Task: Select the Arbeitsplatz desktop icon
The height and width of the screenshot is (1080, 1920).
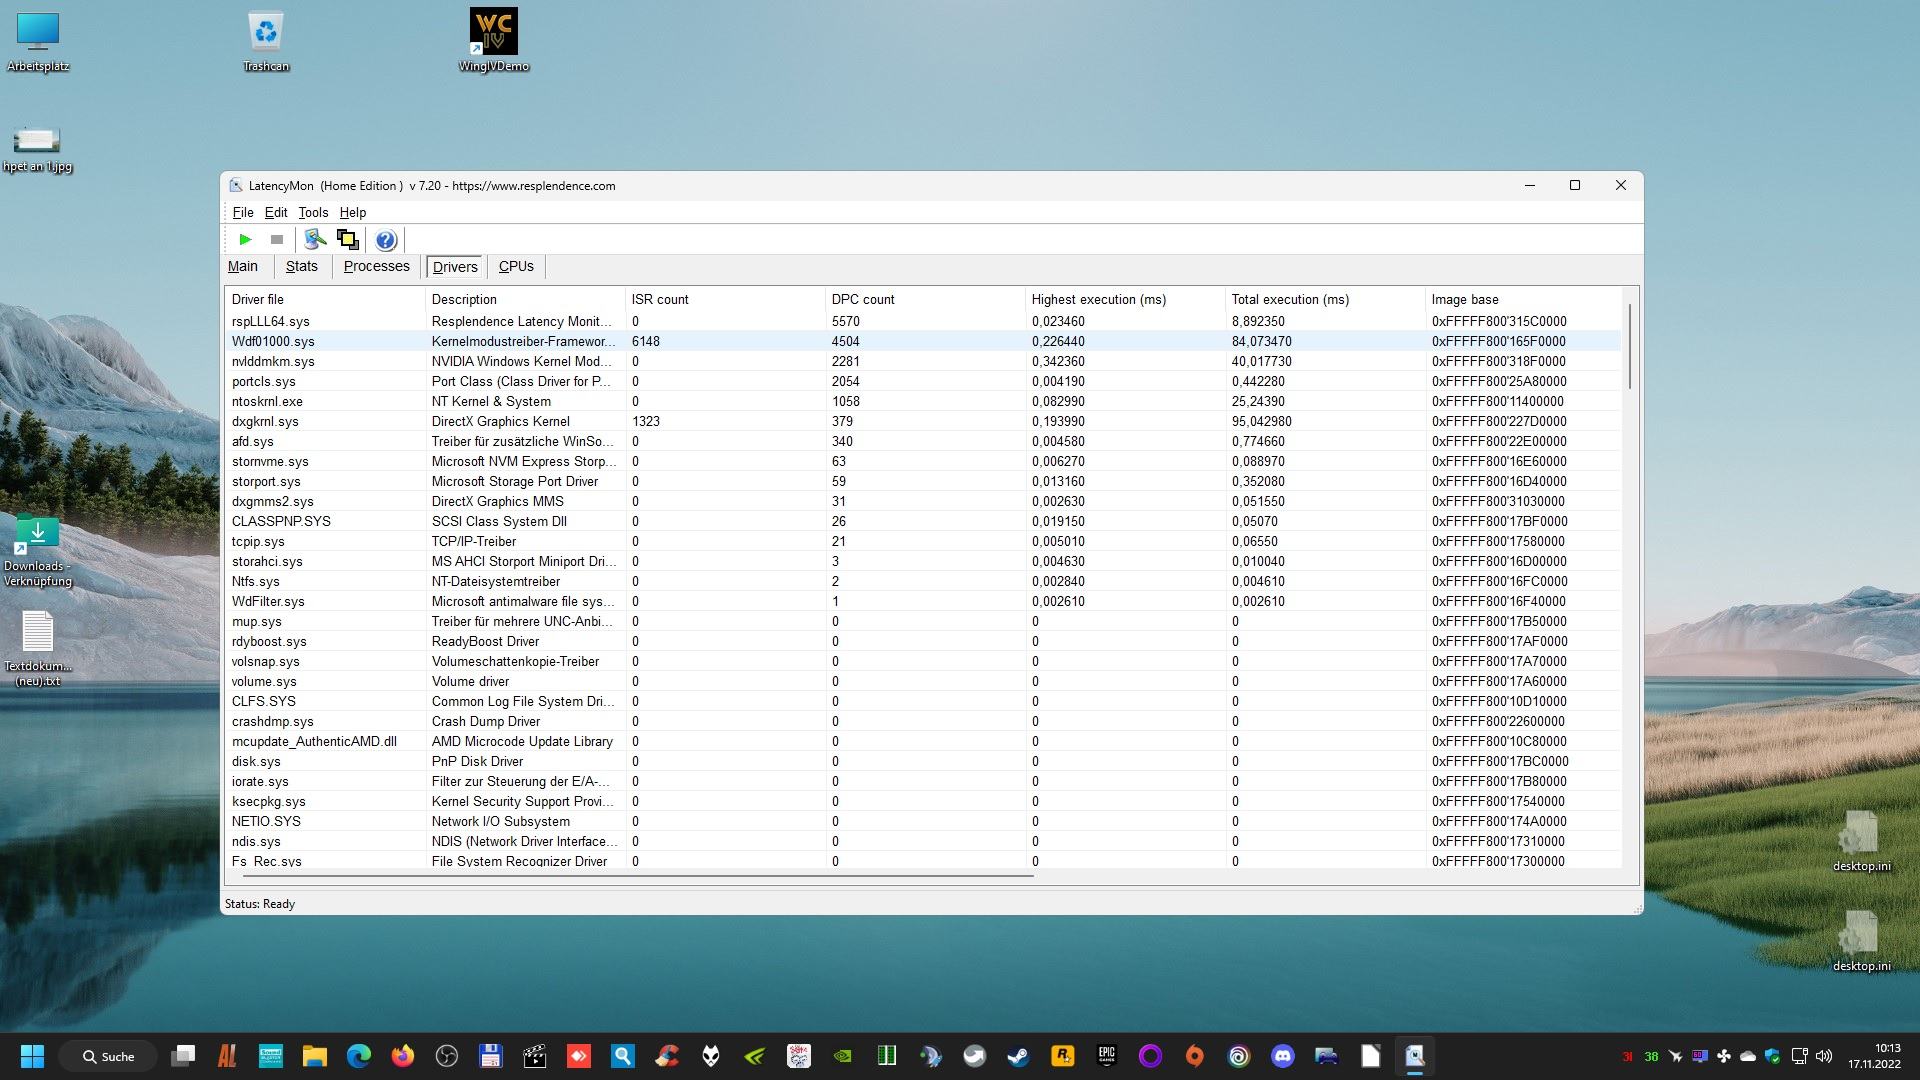Action: 38,42
